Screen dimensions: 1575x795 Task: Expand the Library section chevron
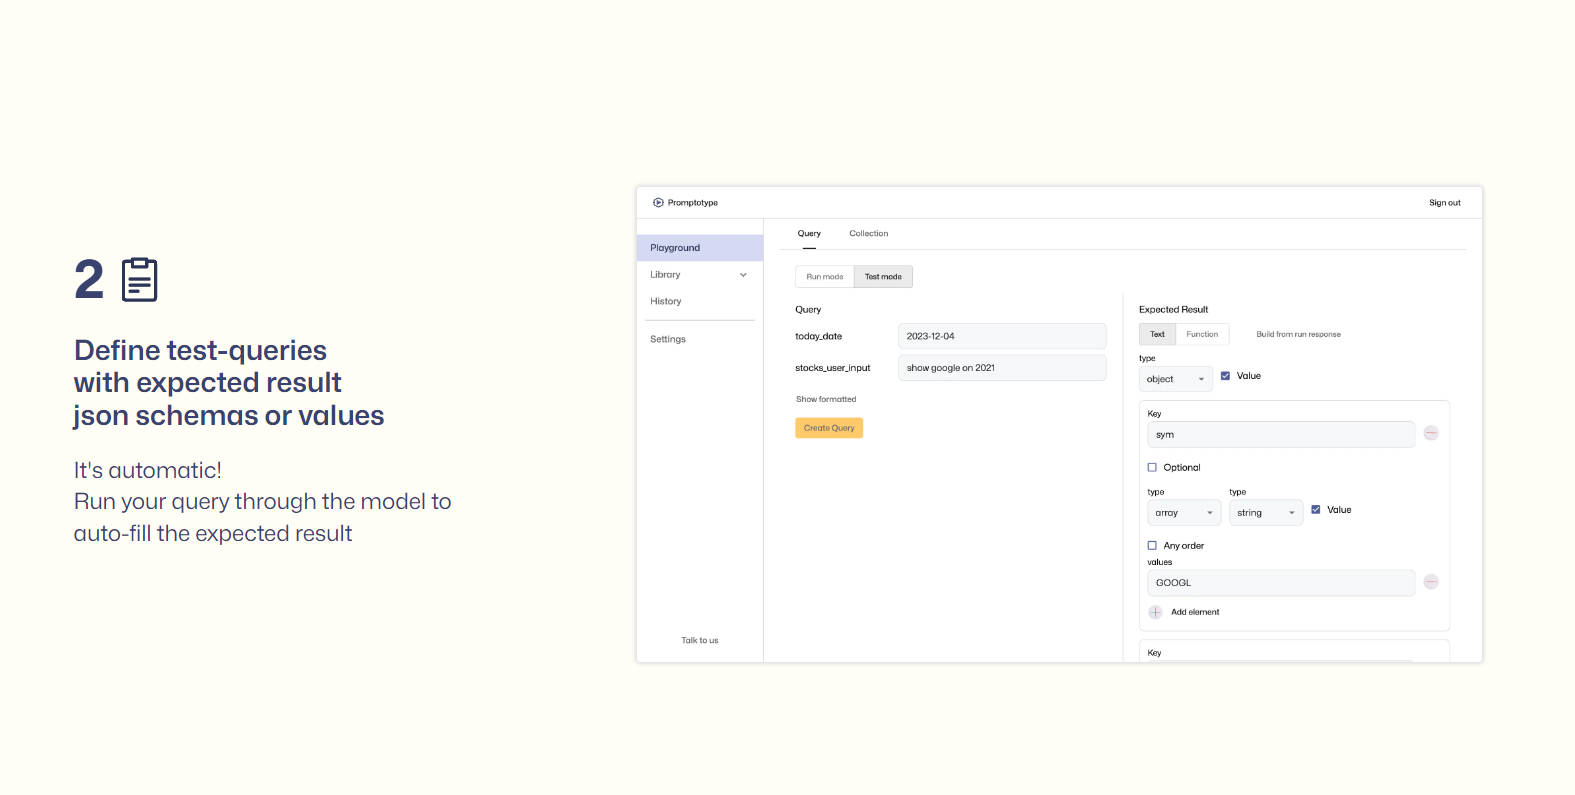coord(743,275)
